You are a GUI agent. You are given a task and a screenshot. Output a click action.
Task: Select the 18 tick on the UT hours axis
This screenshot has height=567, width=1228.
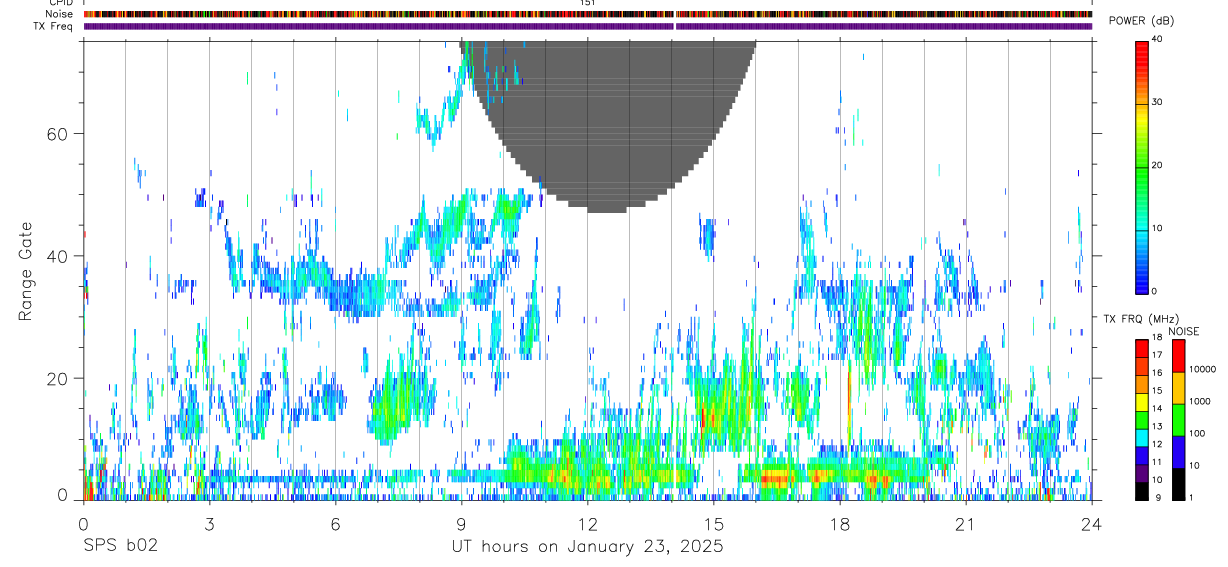(839, 524)
